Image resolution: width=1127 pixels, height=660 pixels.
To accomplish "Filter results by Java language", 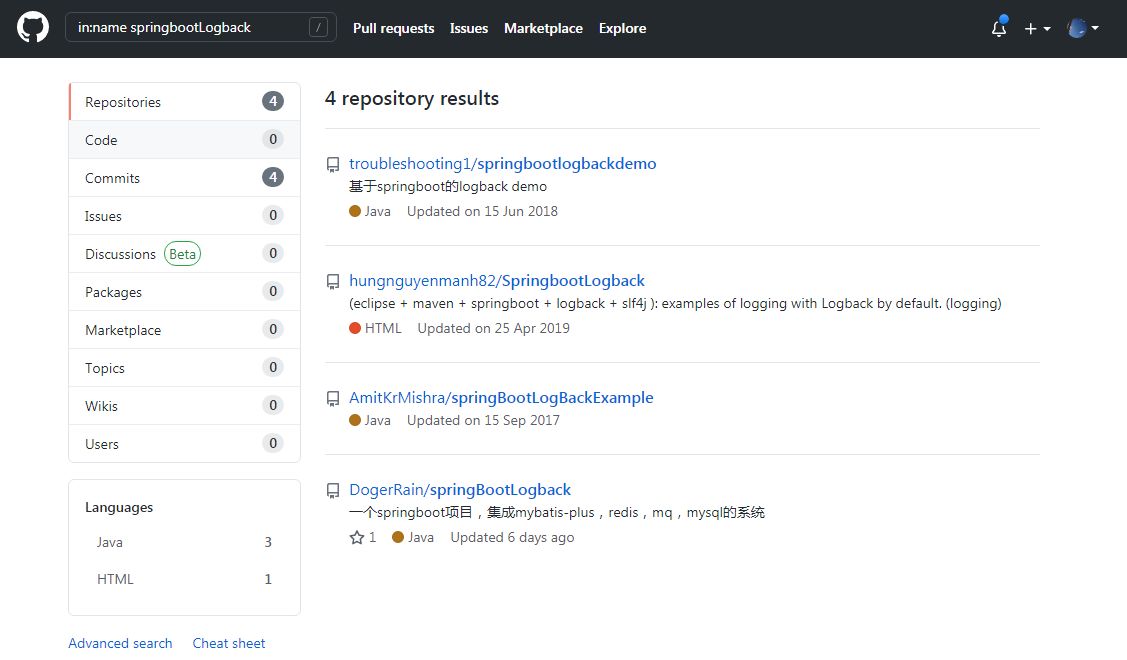I will (x=184, y=542).
